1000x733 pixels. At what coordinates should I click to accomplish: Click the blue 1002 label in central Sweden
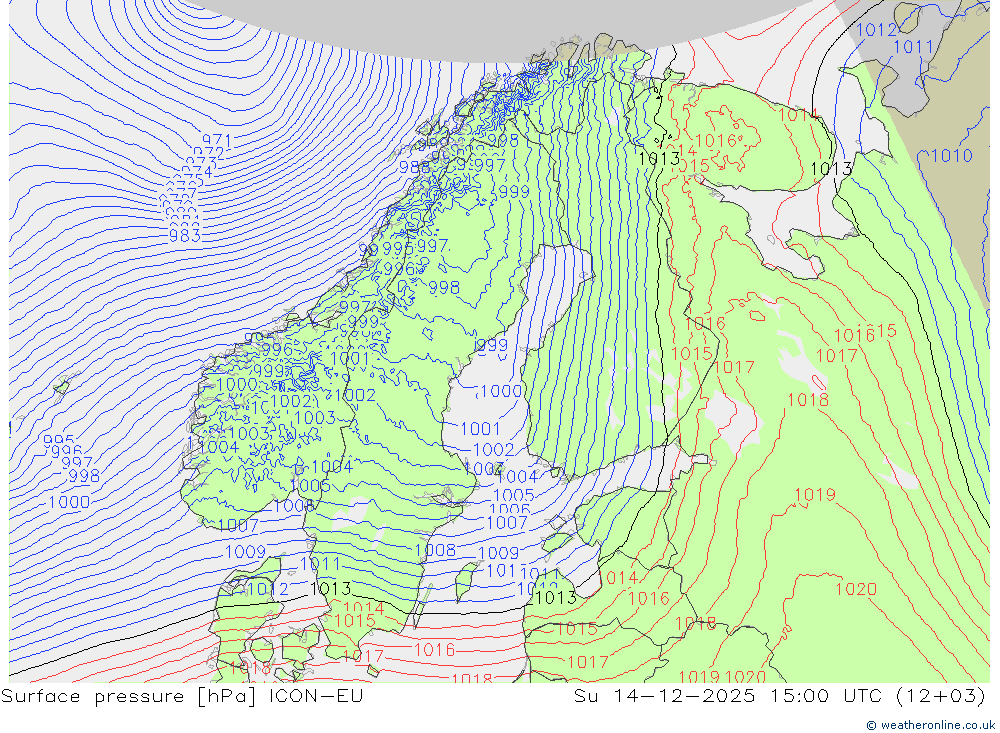tap(355, 395)
